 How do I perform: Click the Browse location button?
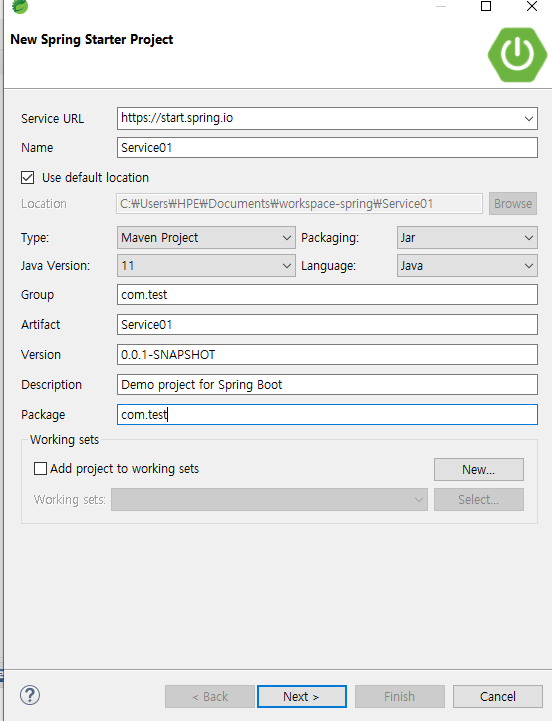[513, 203]
